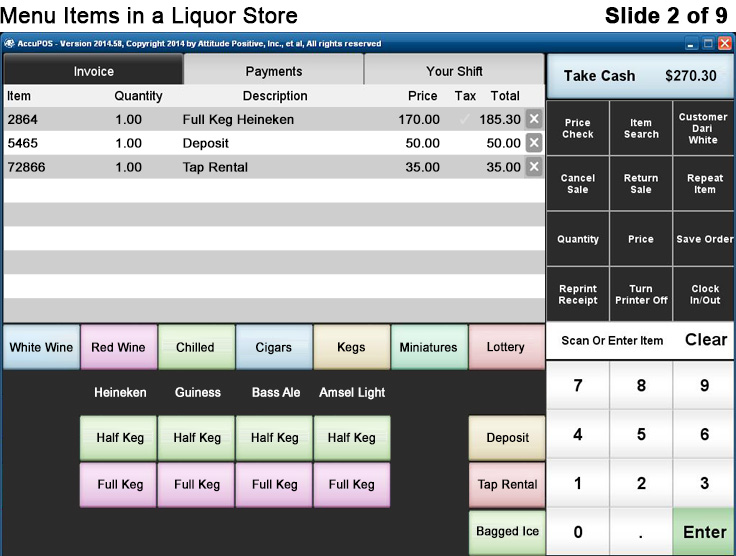The image size is (736, 556).
Task: Turn Printer Off
Action: click(x=641, y=295)
